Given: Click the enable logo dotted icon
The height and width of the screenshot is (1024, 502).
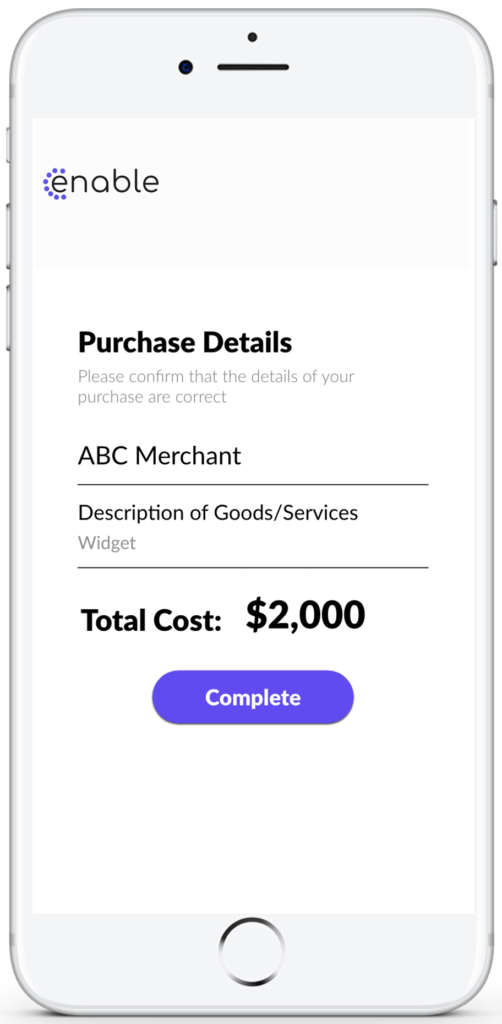Looking at the screenshot, I should point(55,184).
